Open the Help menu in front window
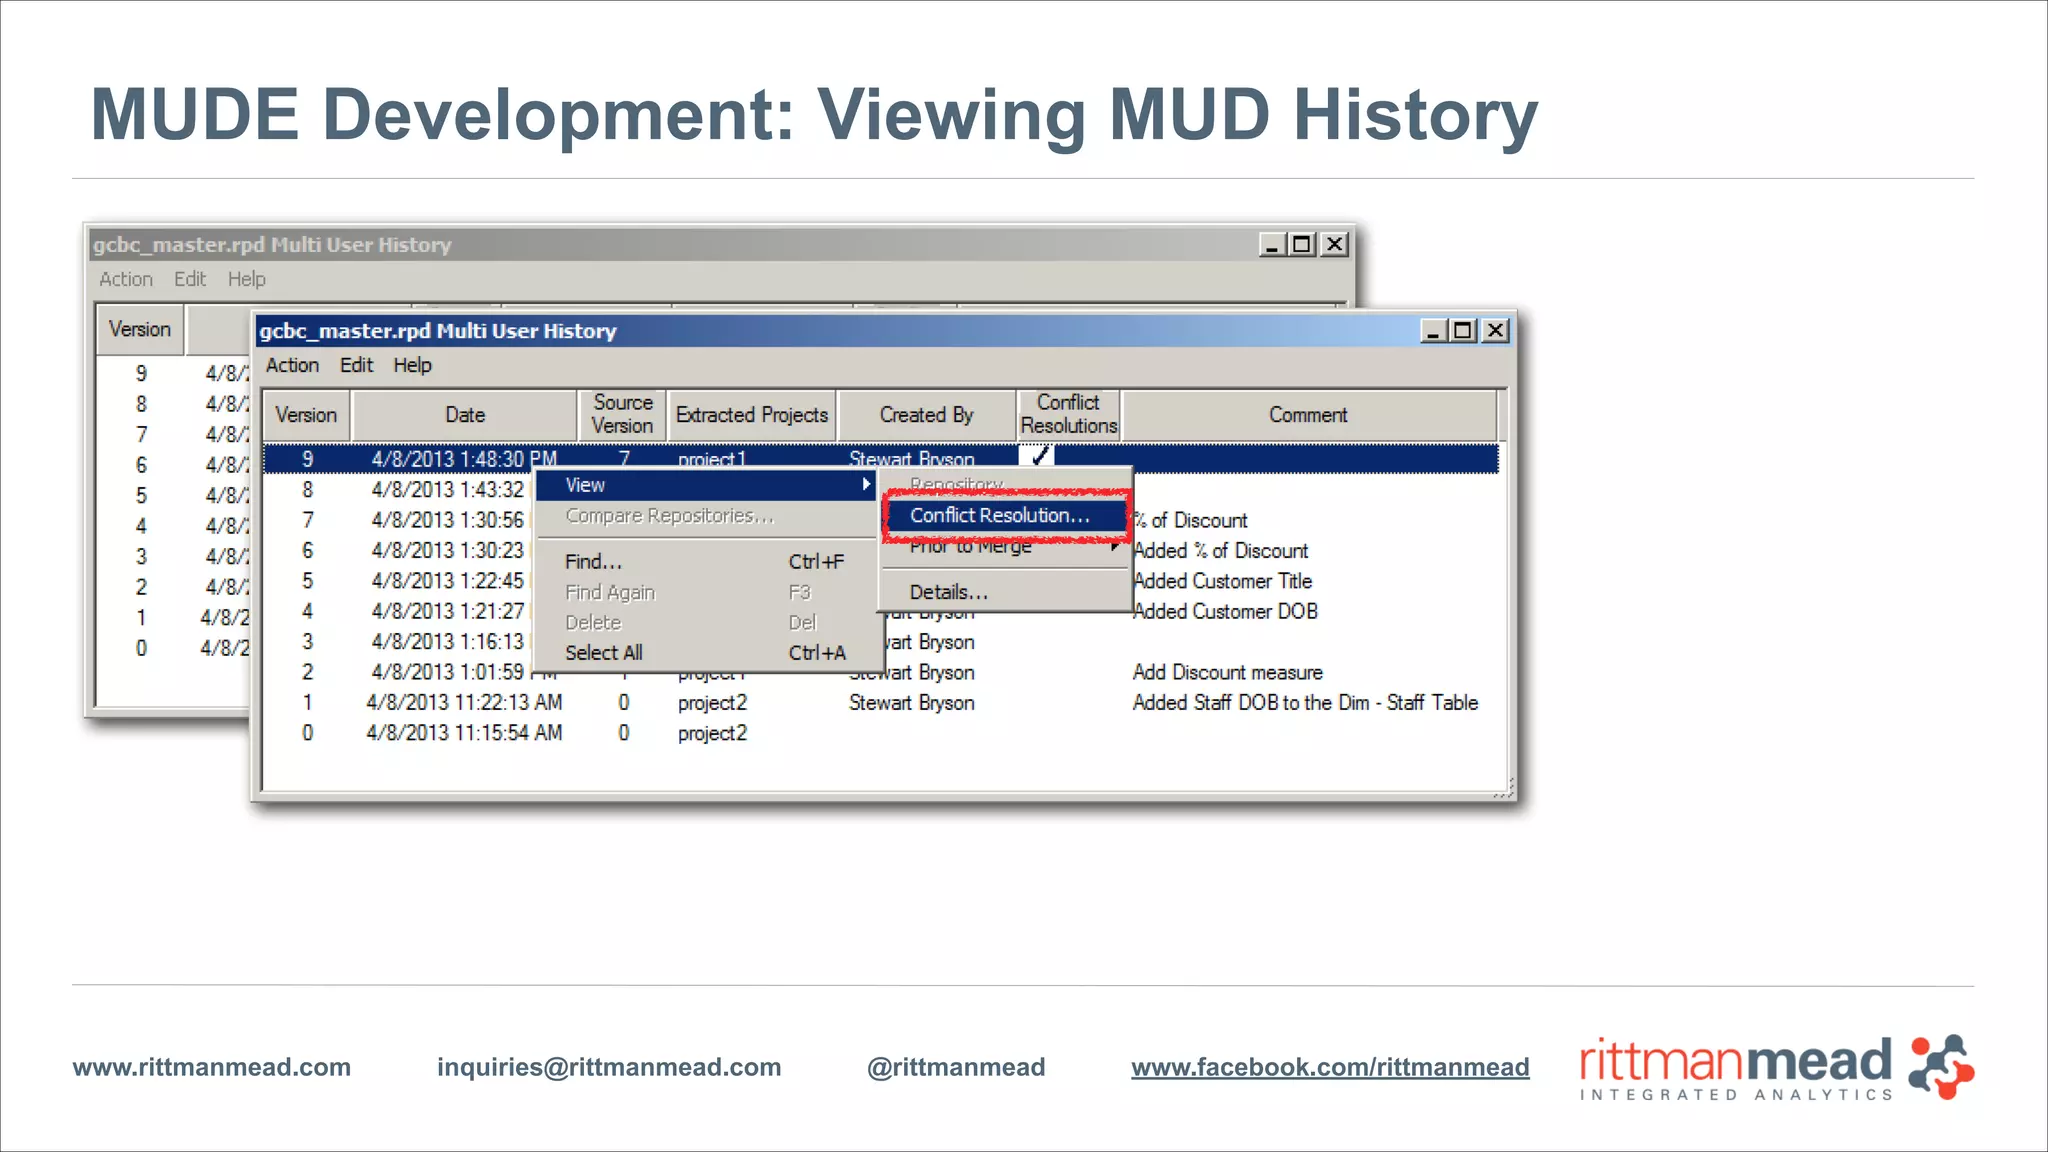Screen dimensions: 2048x1152 (412, 366)
